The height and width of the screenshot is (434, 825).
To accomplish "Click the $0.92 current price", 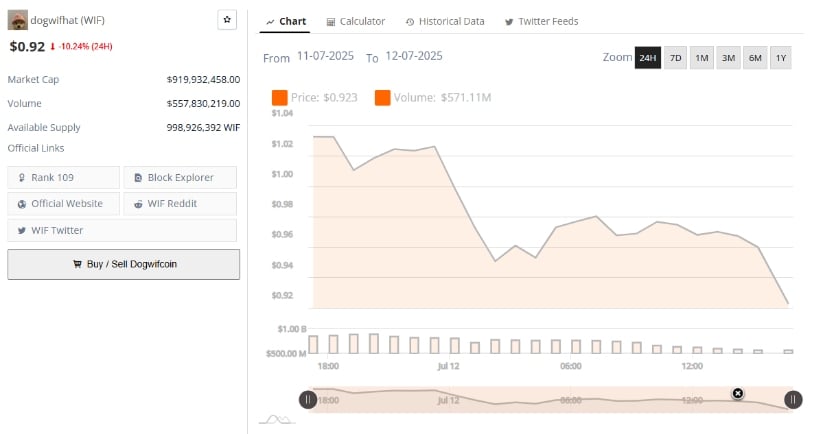I will (x=27, y=47).
